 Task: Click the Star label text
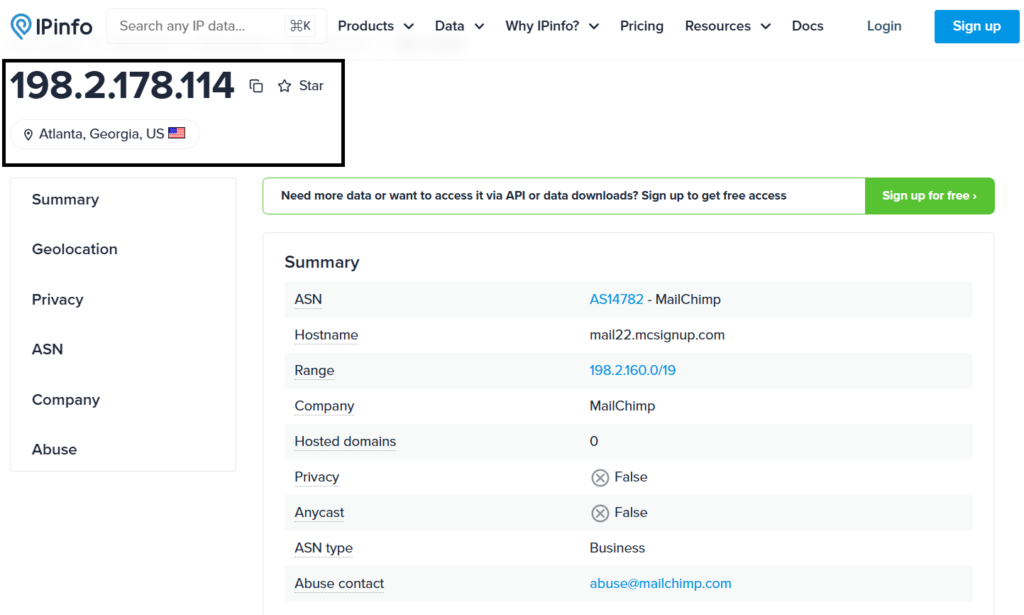pos(311,86)
